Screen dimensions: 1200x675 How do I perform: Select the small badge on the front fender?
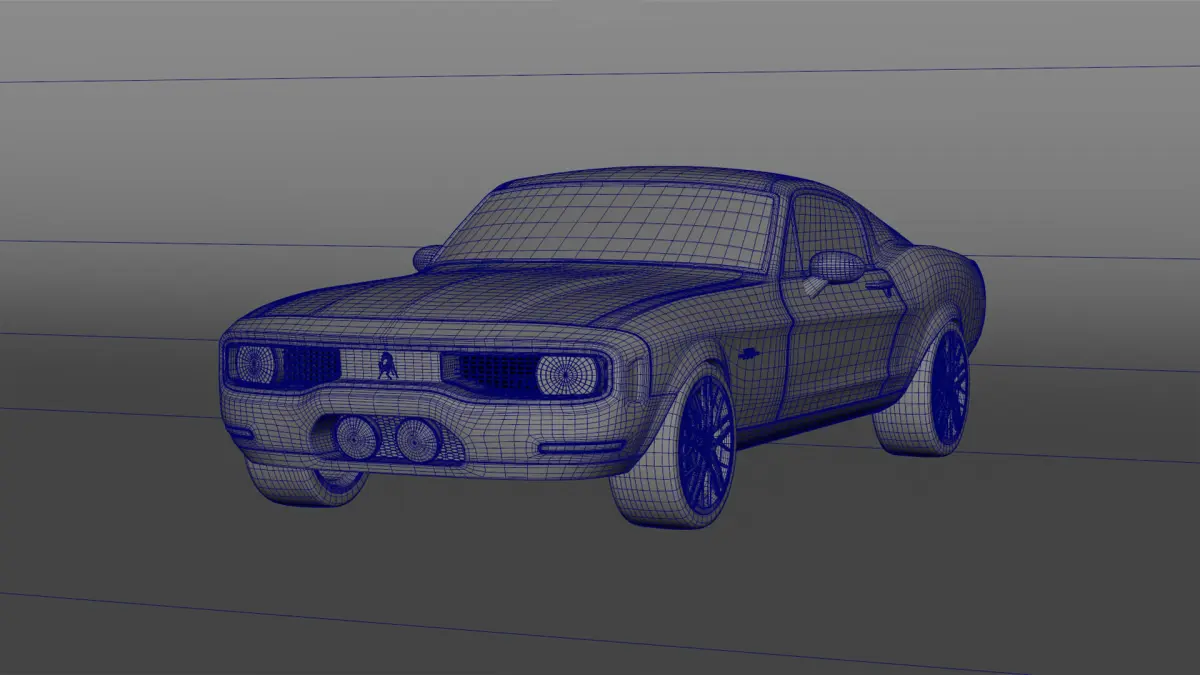[750, 352]
